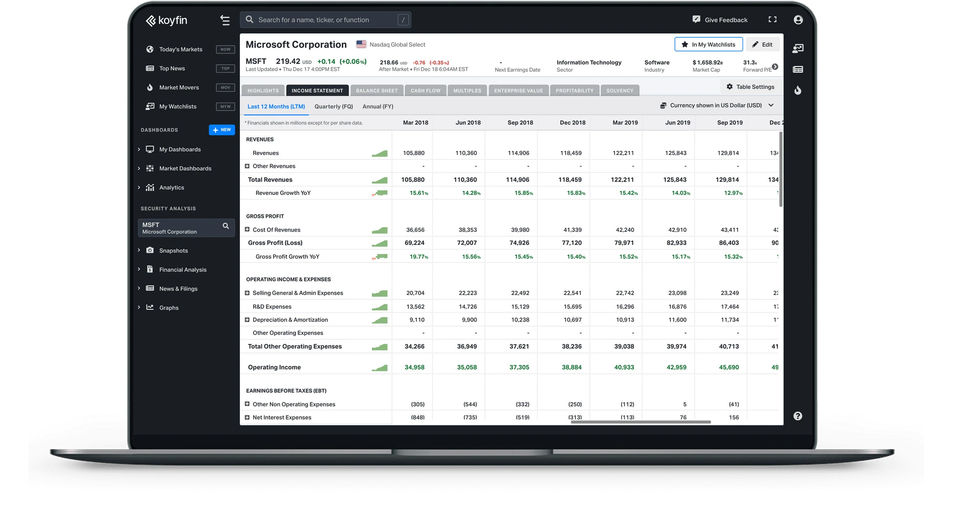Click the MSFT security search icon

tap(225, 226)
